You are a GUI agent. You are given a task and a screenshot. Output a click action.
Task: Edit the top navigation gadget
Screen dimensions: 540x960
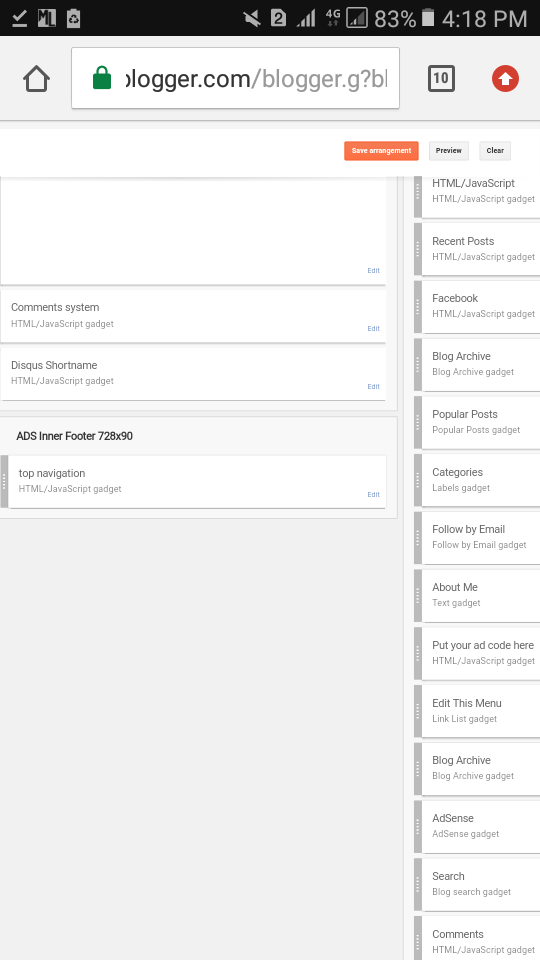(x=373, y=495)
